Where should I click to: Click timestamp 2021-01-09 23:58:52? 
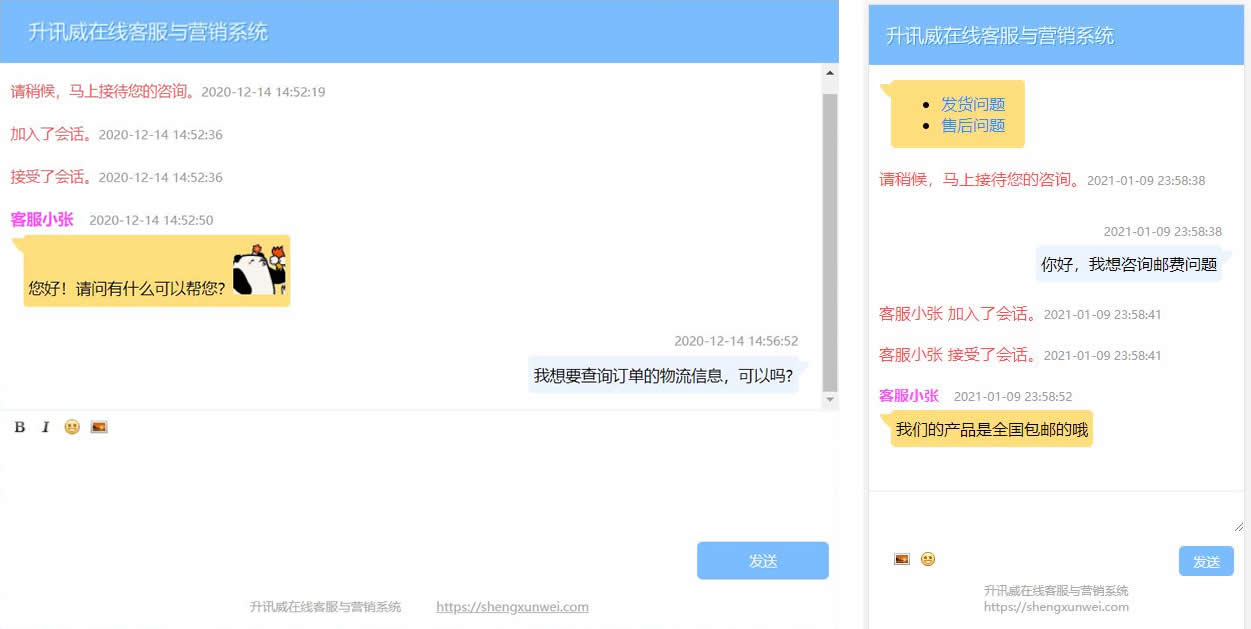[1013, 397]
